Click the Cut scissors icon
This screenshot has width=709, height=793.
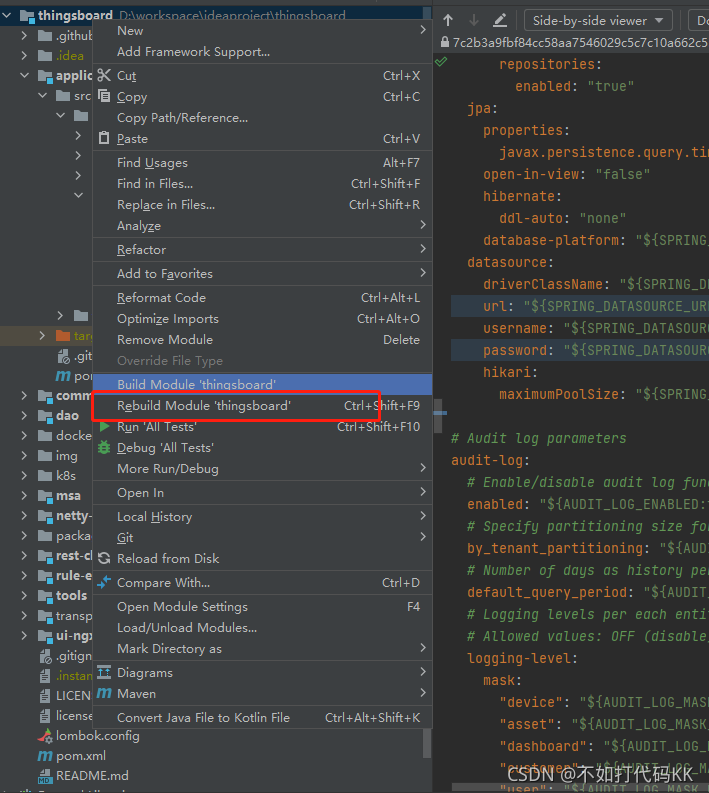coord(104,75)
